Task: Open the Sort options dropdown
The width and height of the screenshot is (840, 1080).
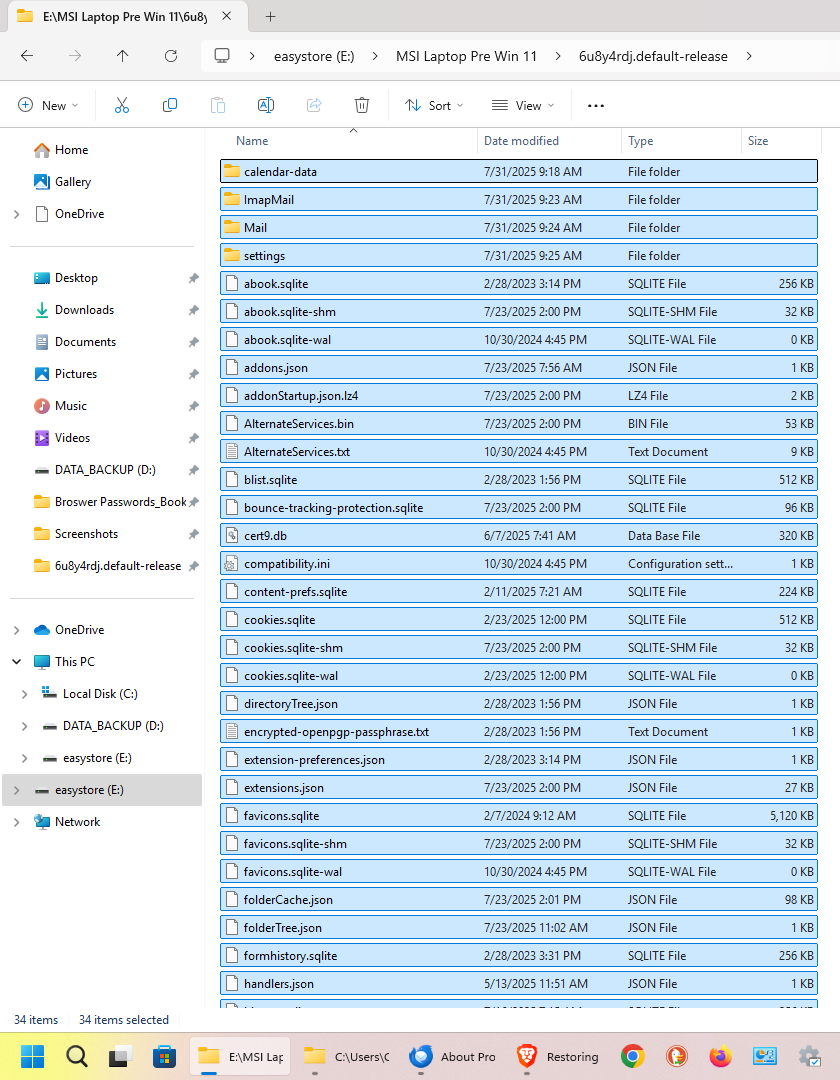Action: 434,105
